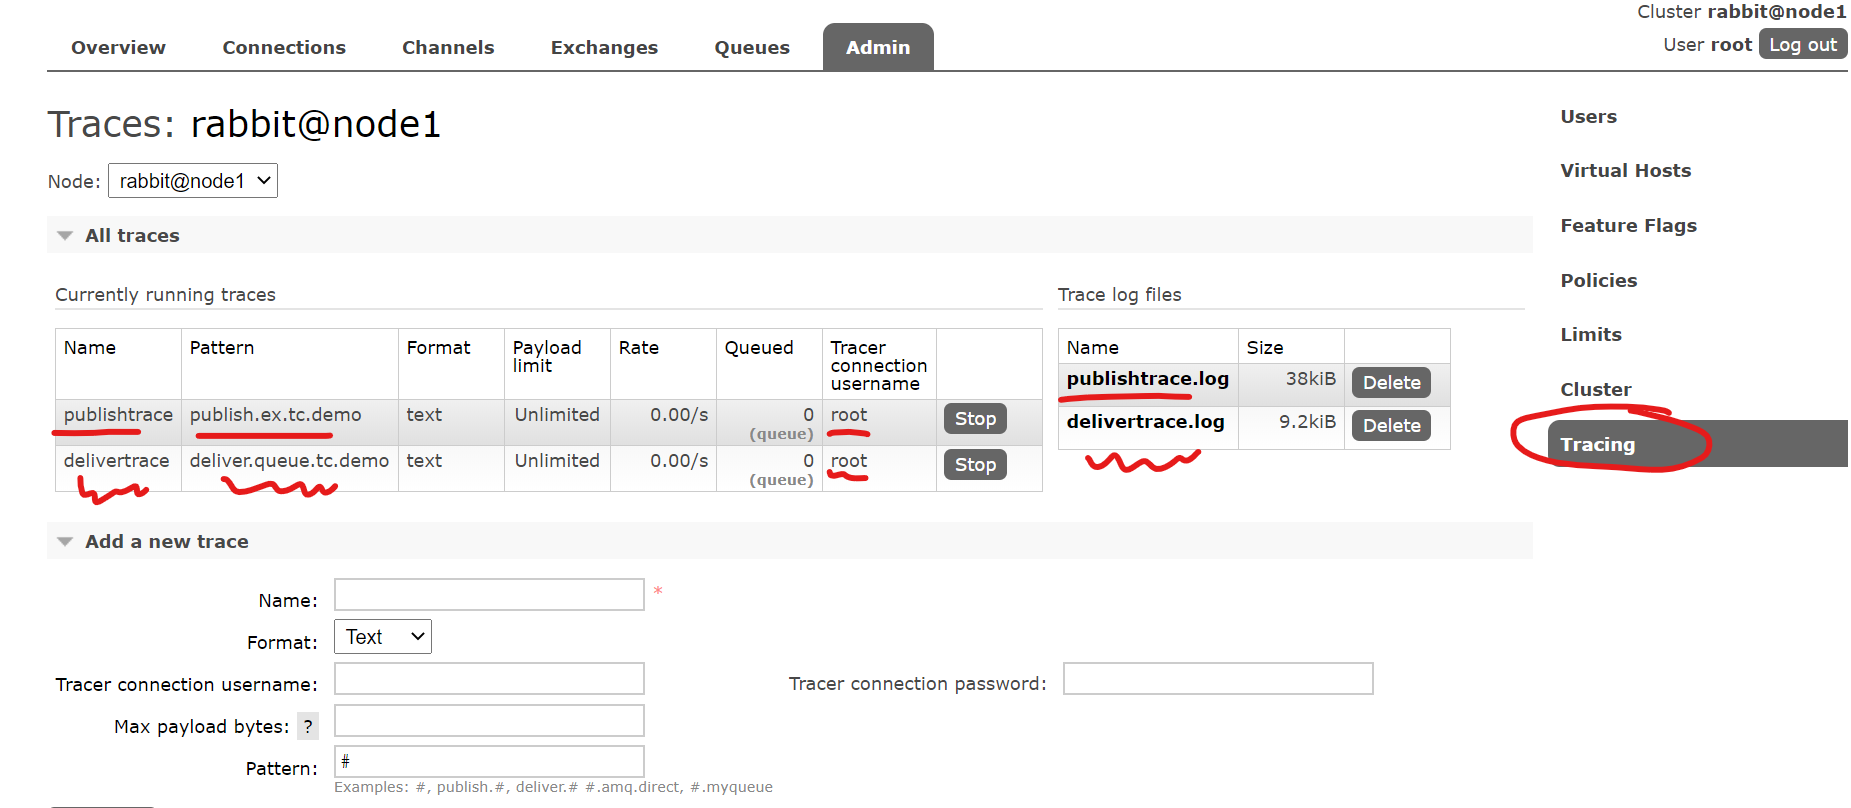Image resolution: width=1851 pixels, height=808 pixels.
Task: Select the Tracing sidebar item
Action: (x=1697, y=444)
